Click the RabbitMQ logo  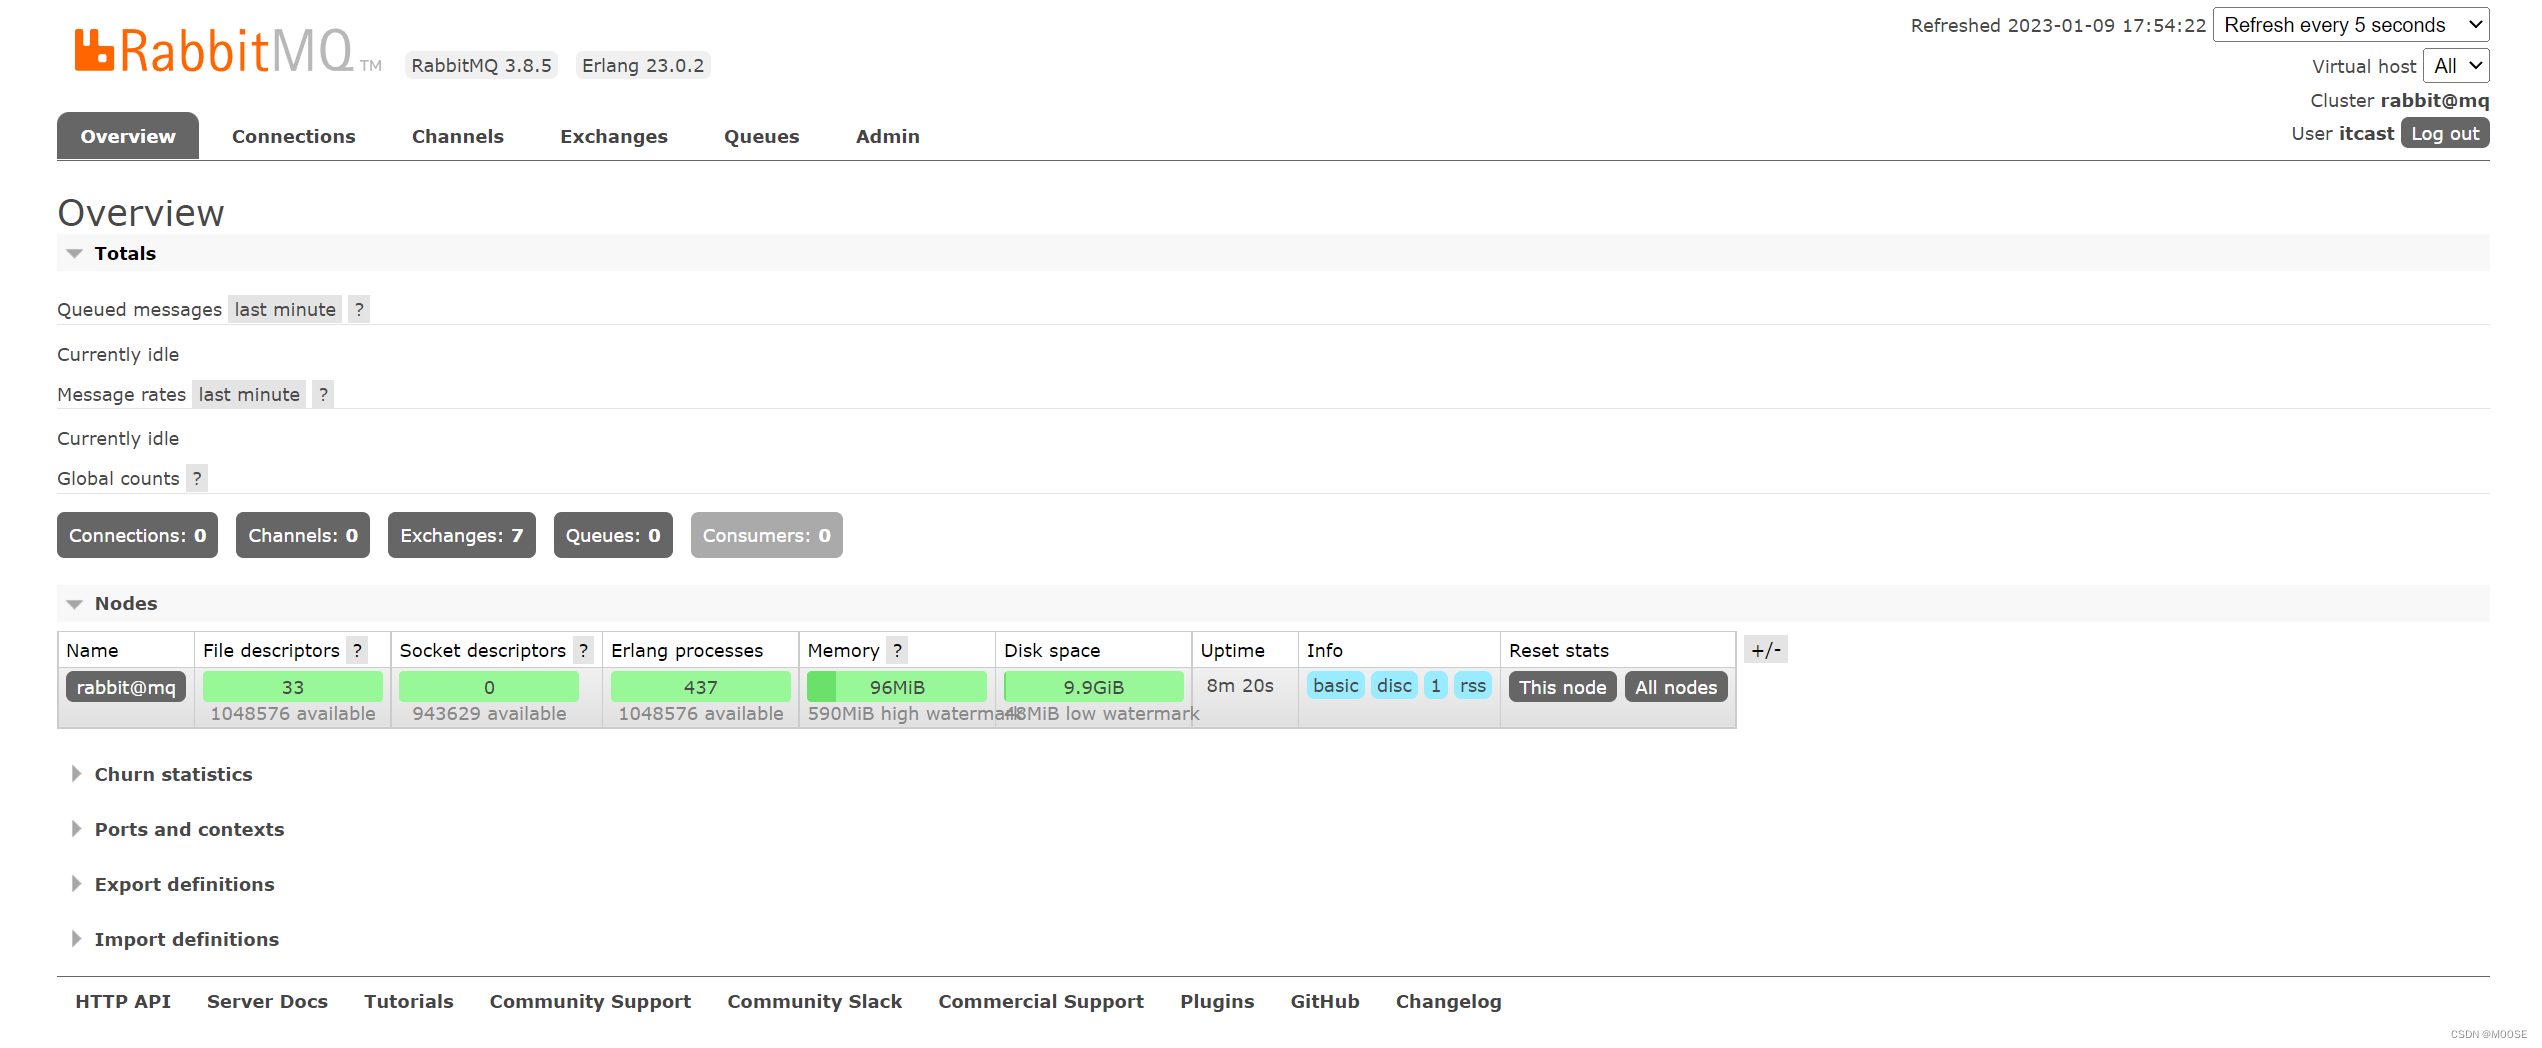tap(228, 51)
